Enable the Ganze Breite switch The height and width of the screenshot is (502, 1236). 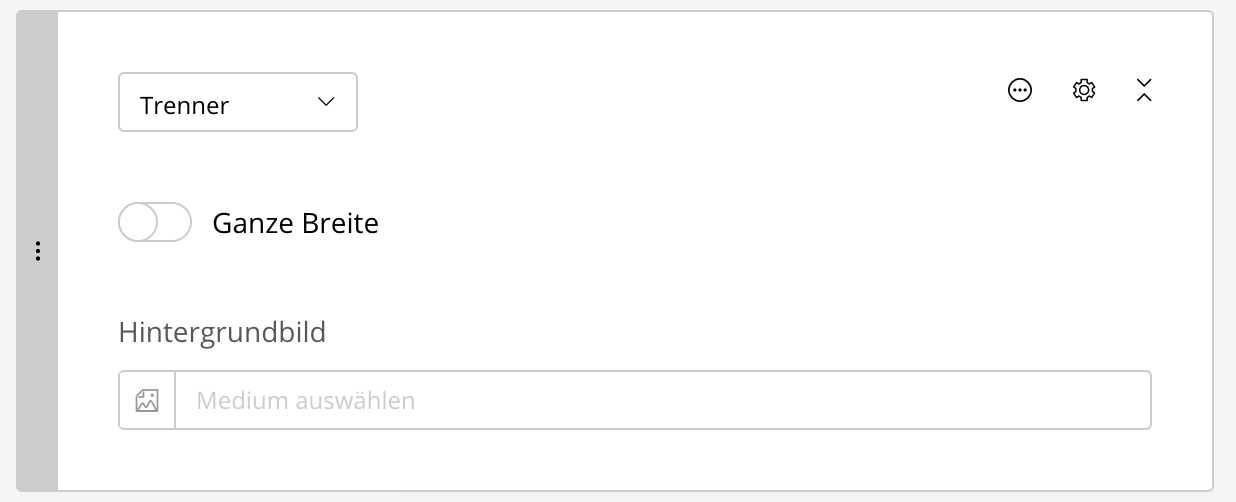point(155,222)
